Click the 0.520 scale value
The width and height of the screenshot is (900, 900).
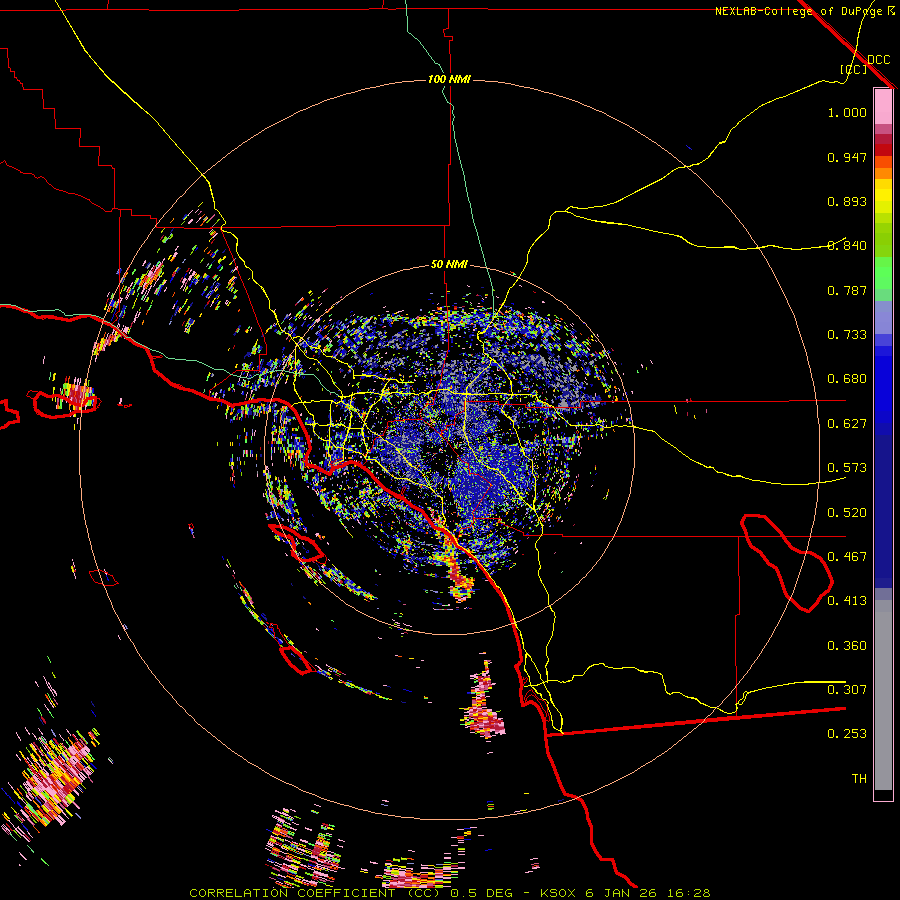pyautogui.click(x=847, y=513)
